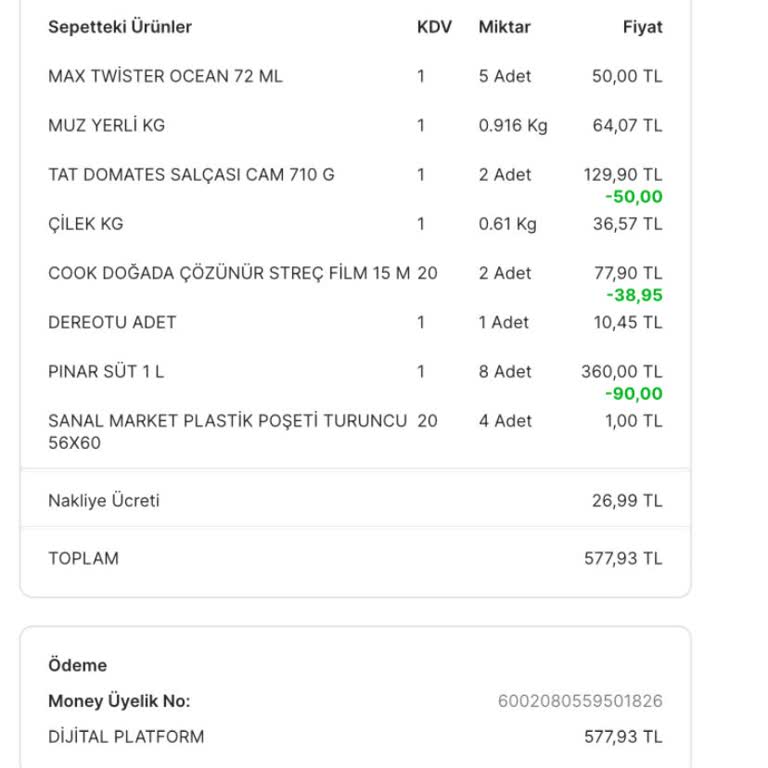The height and width of the screenshot is (768, 768).
Task: Click the KDV column header
Action: point(434,27)
